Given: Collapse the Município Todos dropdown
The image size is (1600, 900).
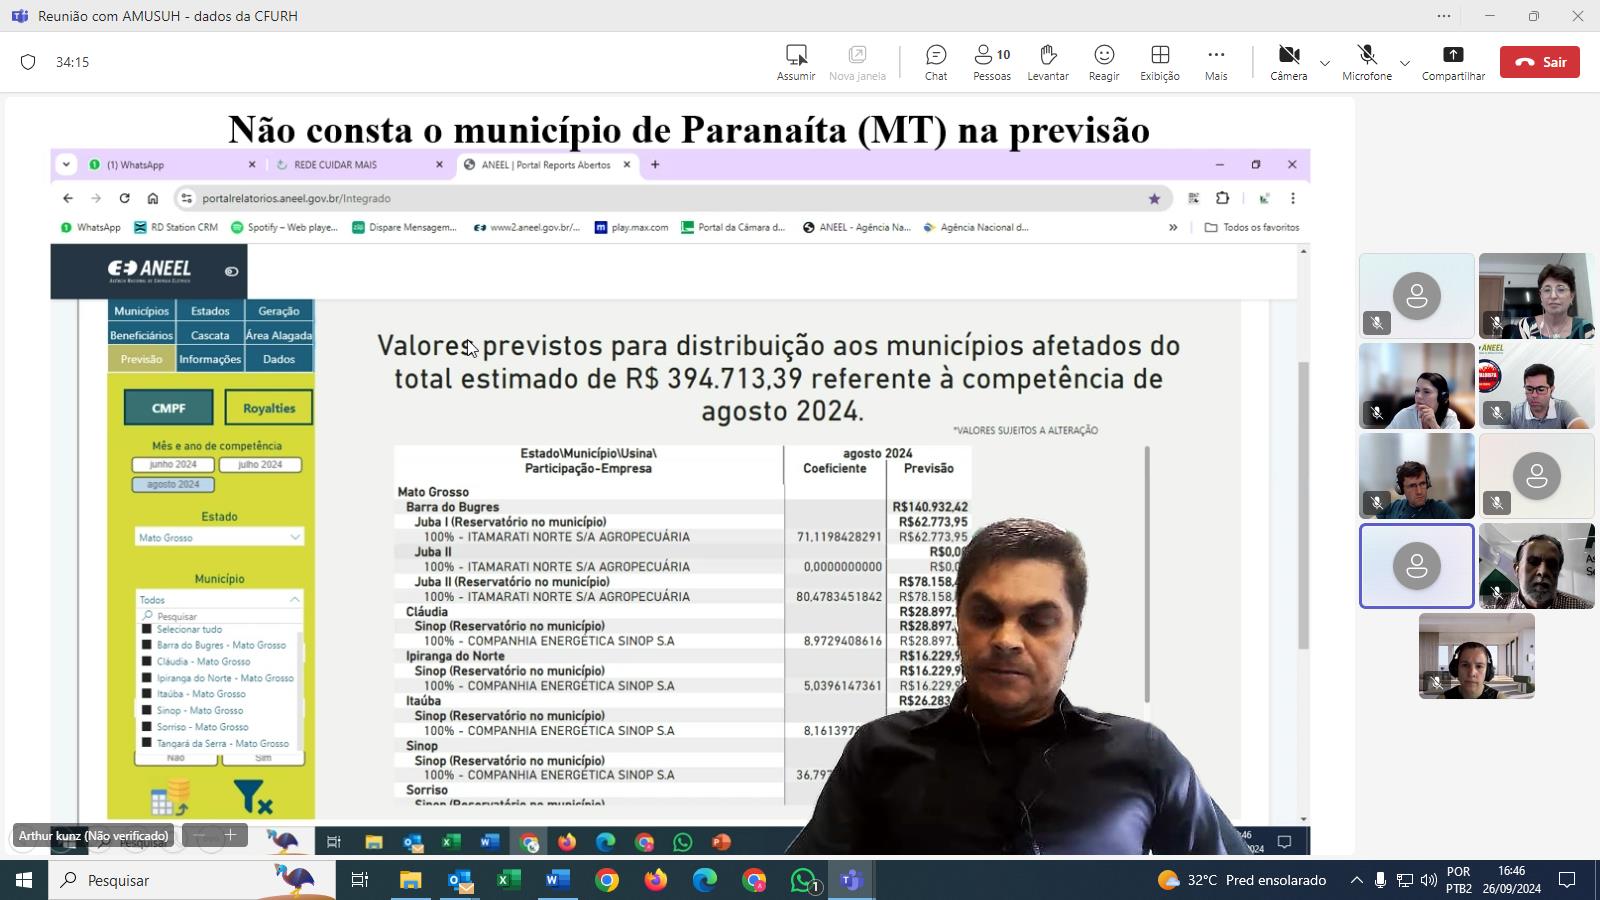Looking at the screenshot, I should [295, 599].
